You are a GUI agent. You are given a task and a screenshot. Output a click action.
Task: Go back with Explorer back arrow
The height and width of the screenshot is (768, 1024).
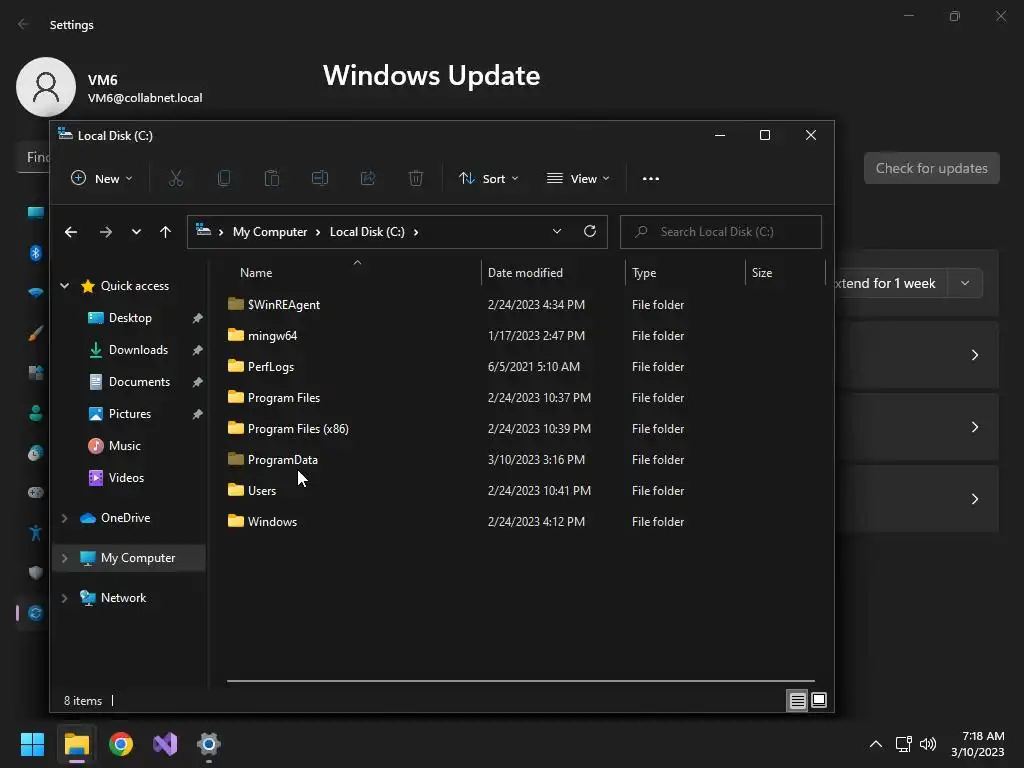pos(71,232)
